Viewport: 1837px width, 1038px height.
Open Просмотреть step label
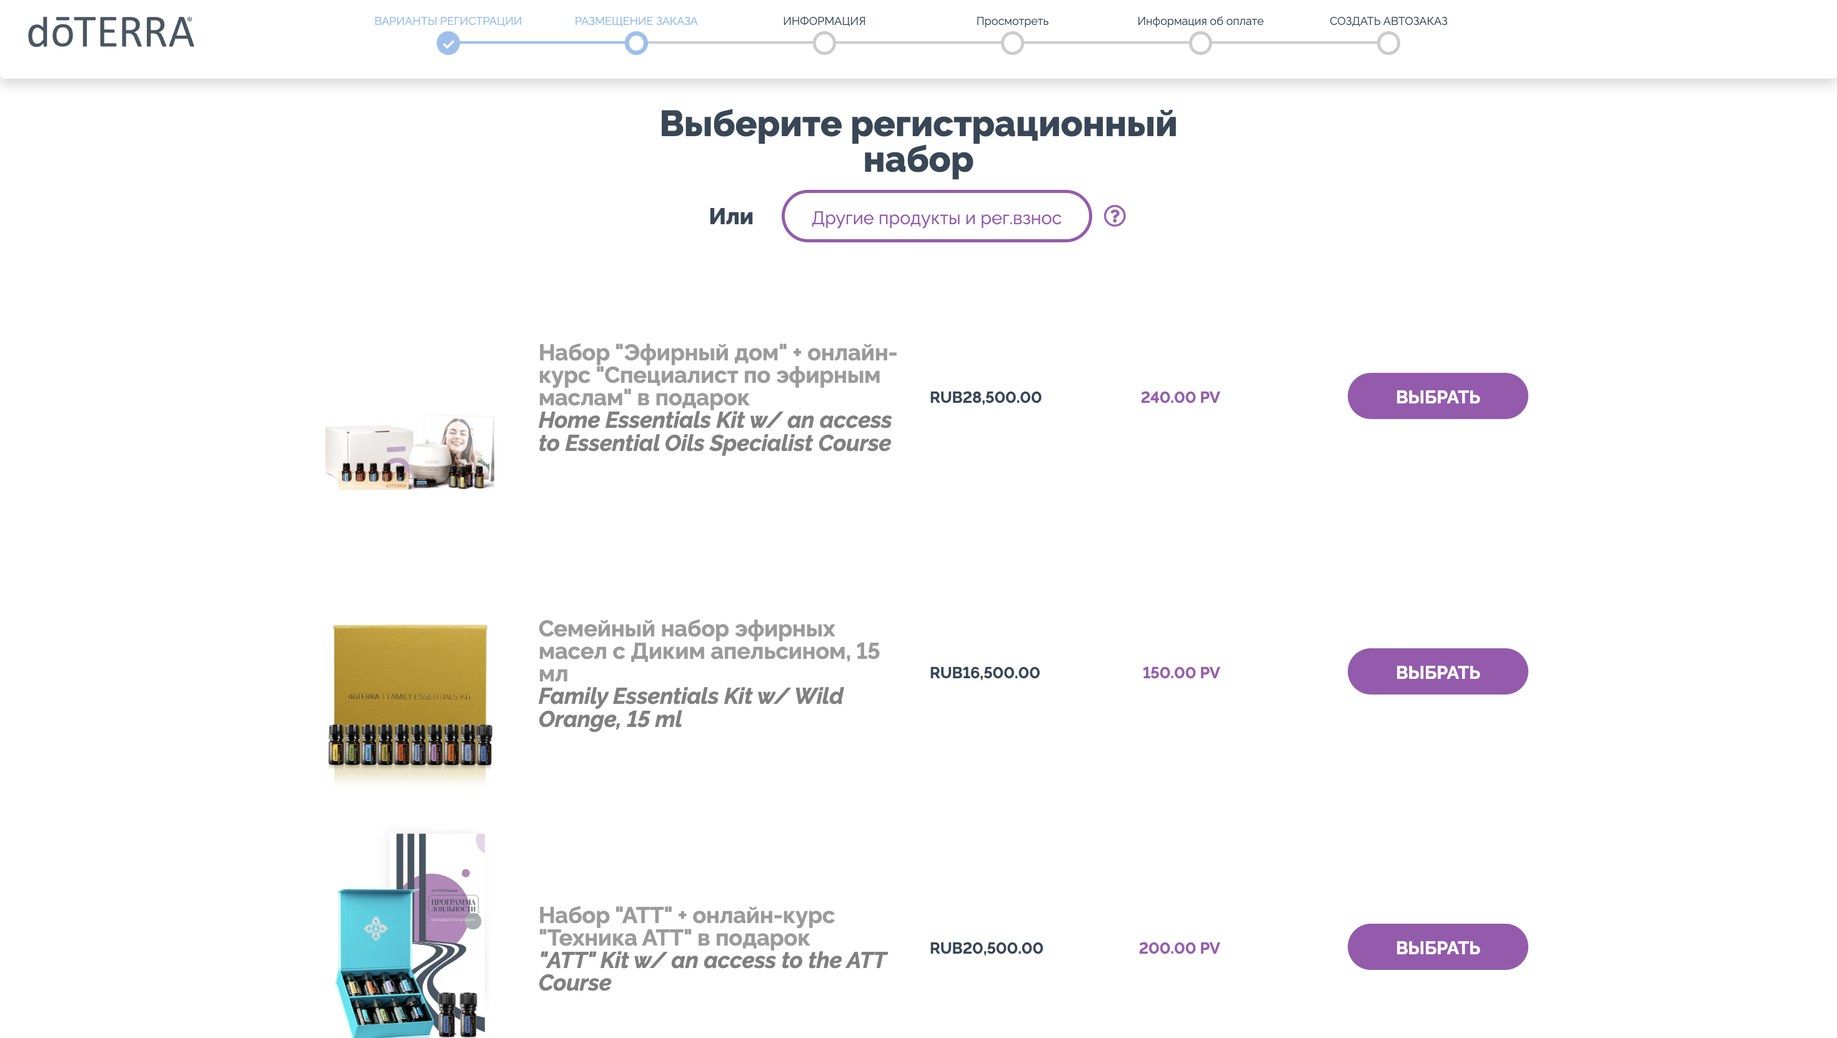(x=1012, y=21)
